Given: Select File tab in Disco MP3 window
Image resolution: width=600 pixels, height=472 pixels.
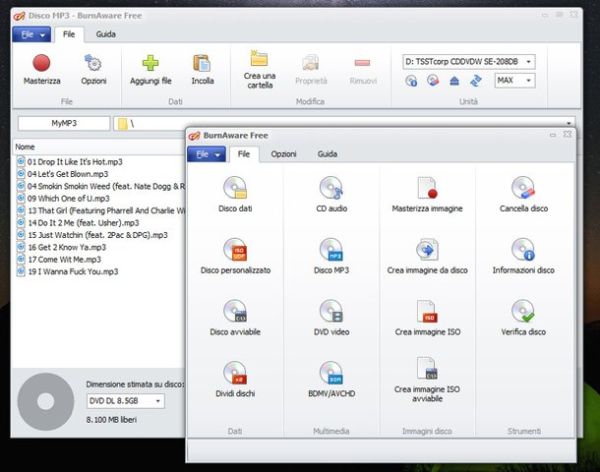Looking at the screenshot, I should click(x=69, y=34).
